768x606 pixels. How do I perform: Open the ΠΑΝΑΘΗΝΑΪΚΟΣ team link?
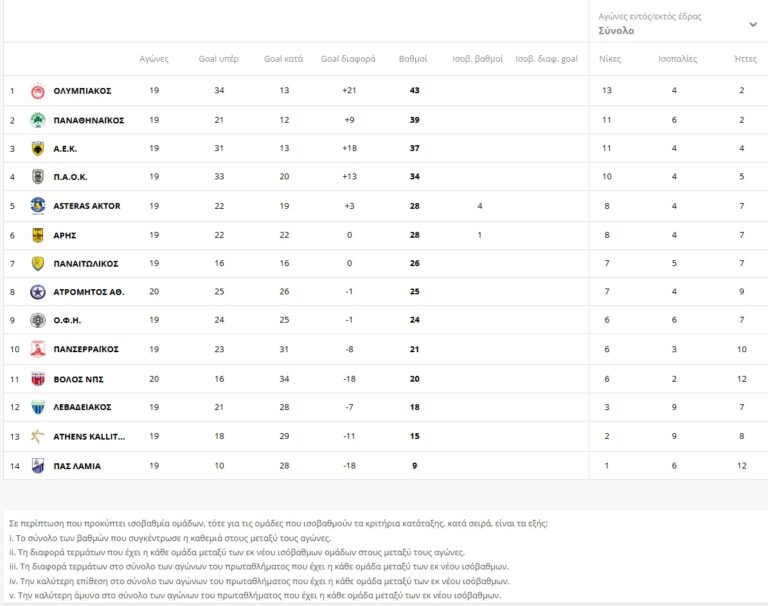88,120
